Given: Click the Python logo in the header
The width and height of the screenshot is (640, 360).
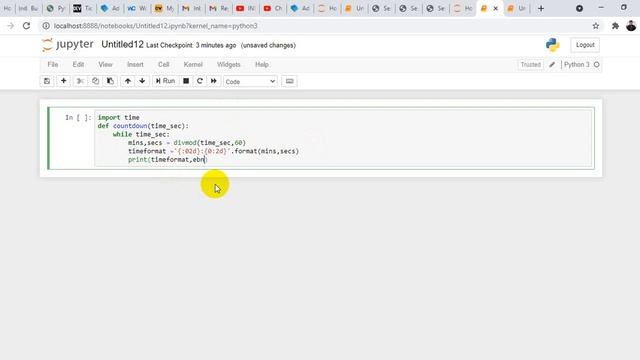Looking at the screenshot, I should pyautogui.click(x=552, y=45).
